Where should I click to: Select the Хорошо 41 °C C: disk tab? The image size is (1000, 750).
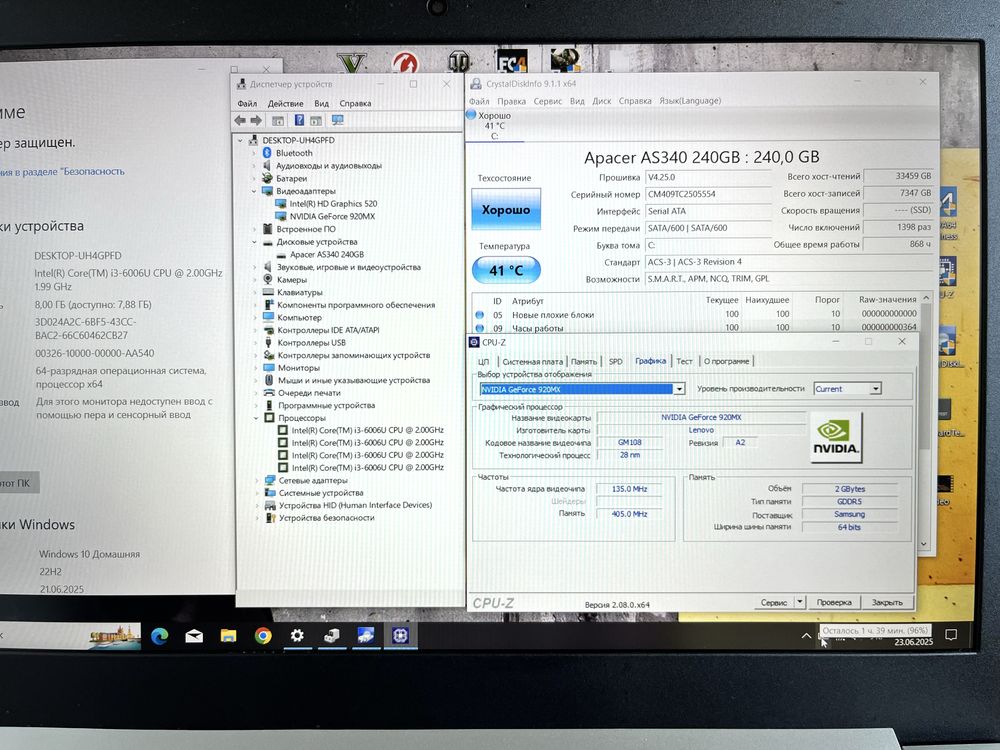point(495,126)
